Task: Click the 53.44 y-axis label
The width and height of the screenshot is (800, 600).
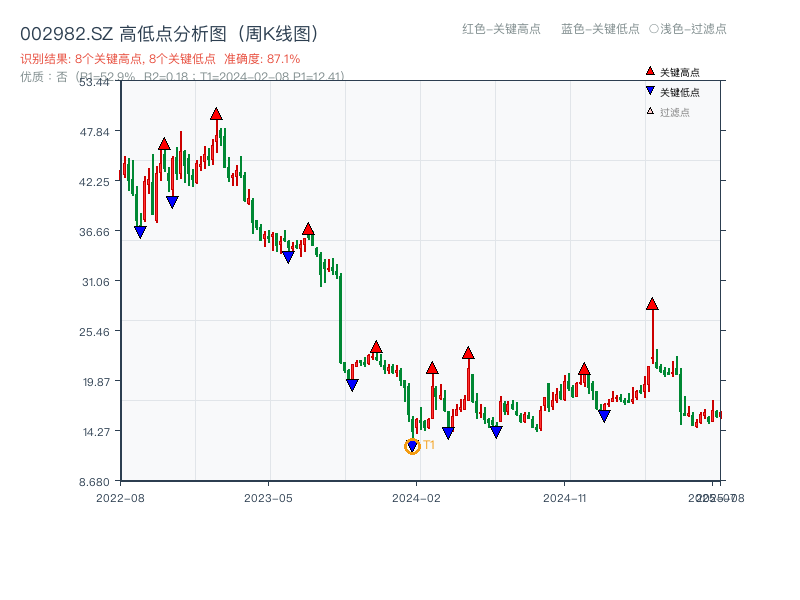Action: point(94,82)
